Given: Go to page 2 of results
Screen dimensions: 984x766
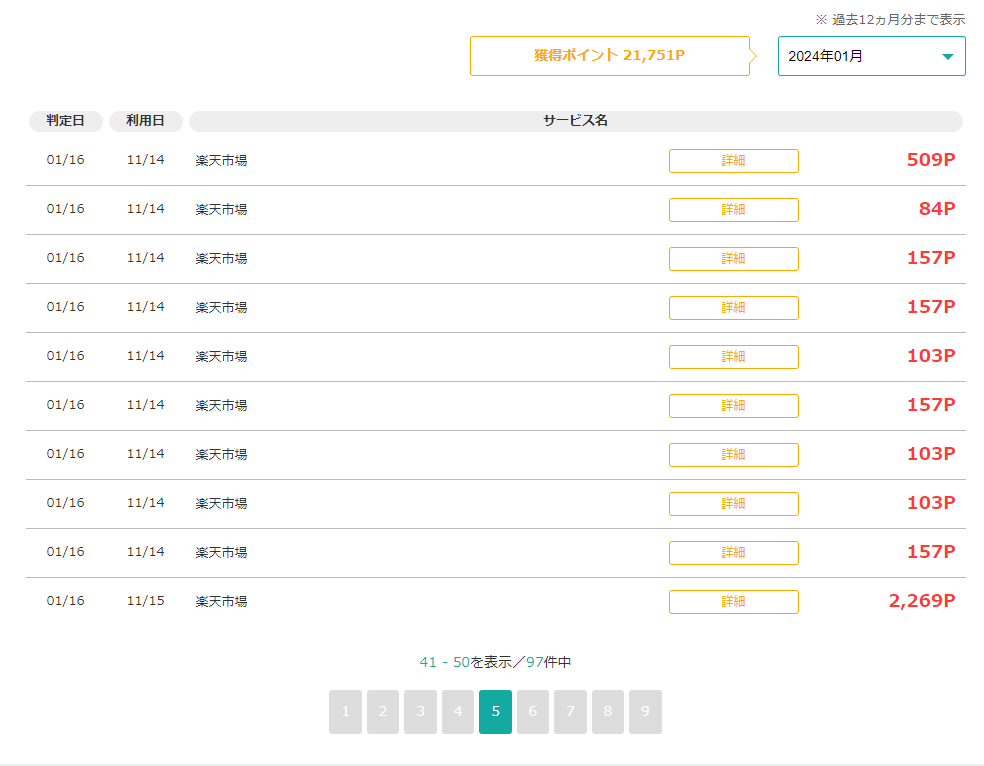Looking at the screenshot, I should 383,712.
